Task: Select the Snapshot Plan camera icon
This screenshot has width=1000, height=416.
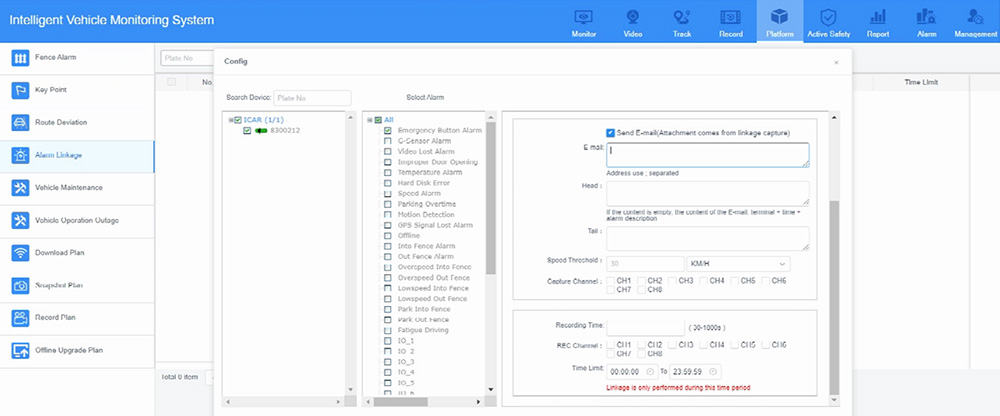Action: [x=20, y=286]
